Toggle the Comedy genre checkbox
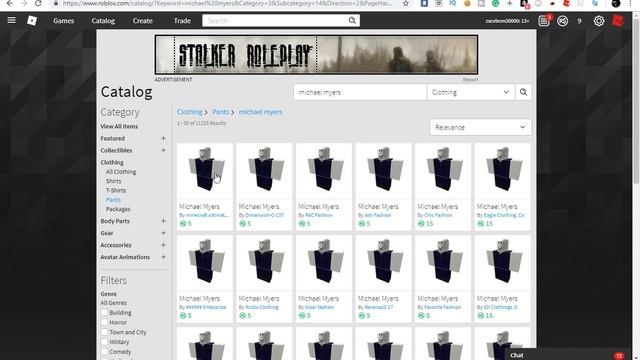The width and height of the screenshot is (640, 360). coord(104,352)
